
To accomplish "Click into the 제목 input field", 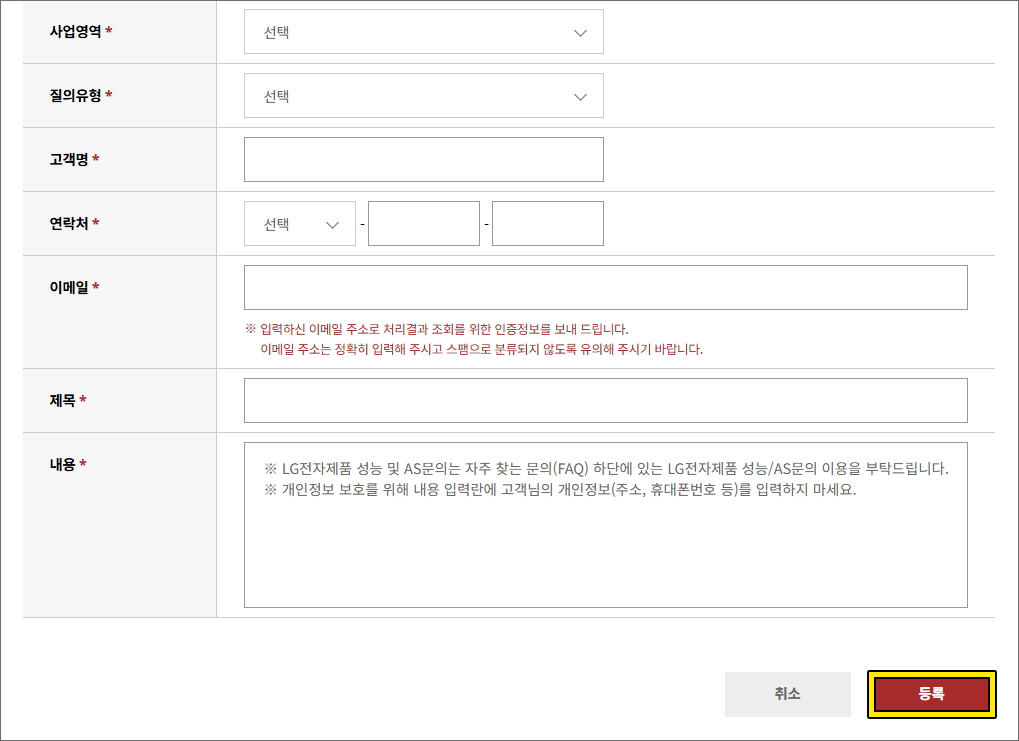I will click(x=605, y=401).
